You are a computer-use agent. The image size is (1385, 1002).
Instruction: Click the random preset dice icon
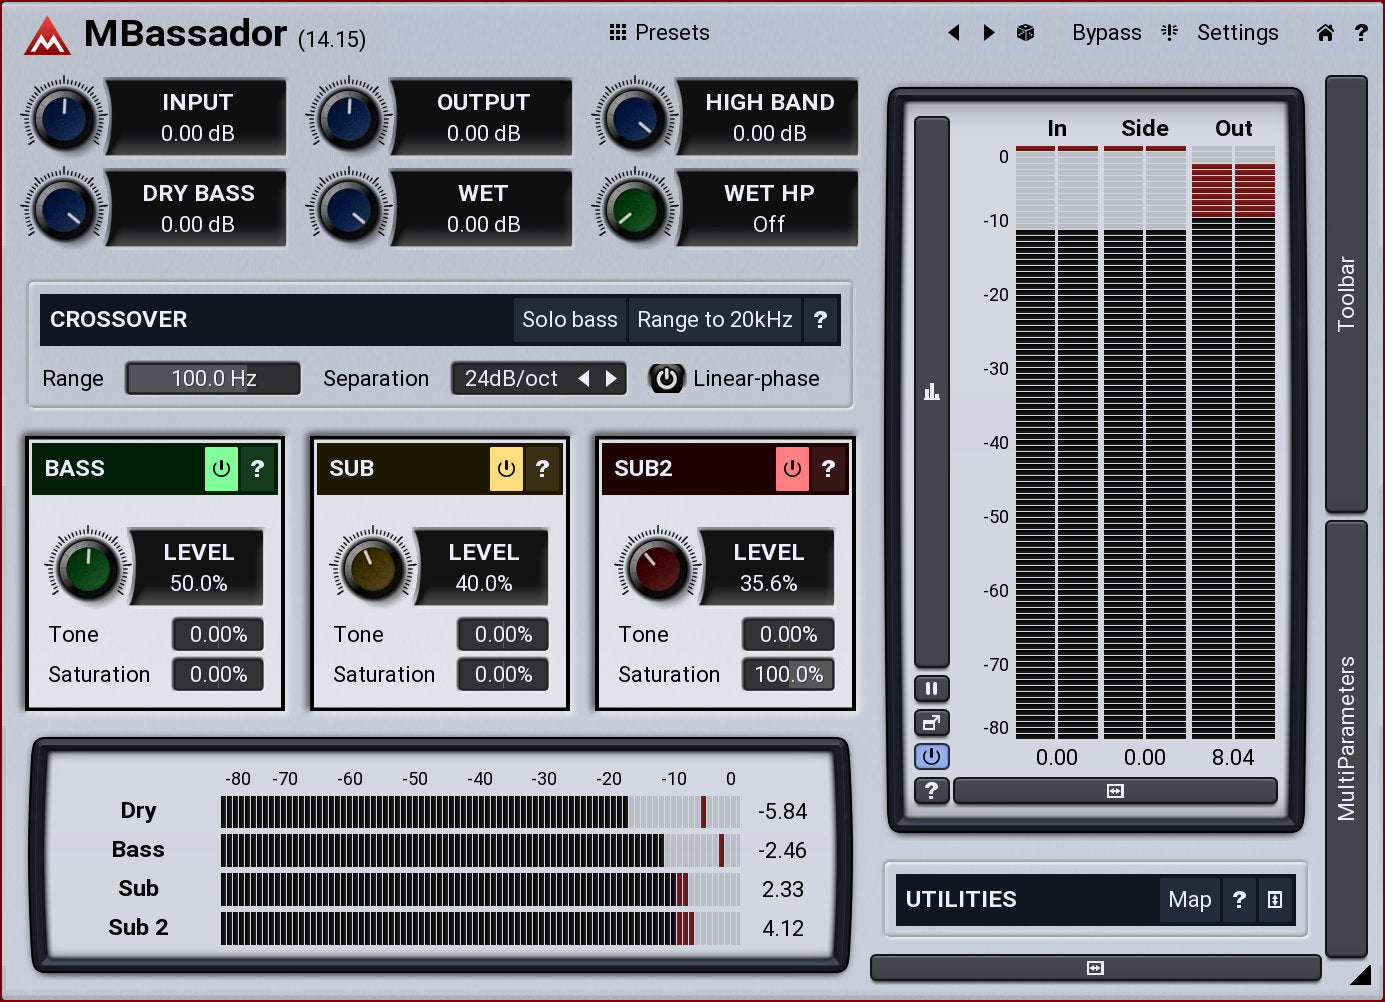tap(1025, 33)
